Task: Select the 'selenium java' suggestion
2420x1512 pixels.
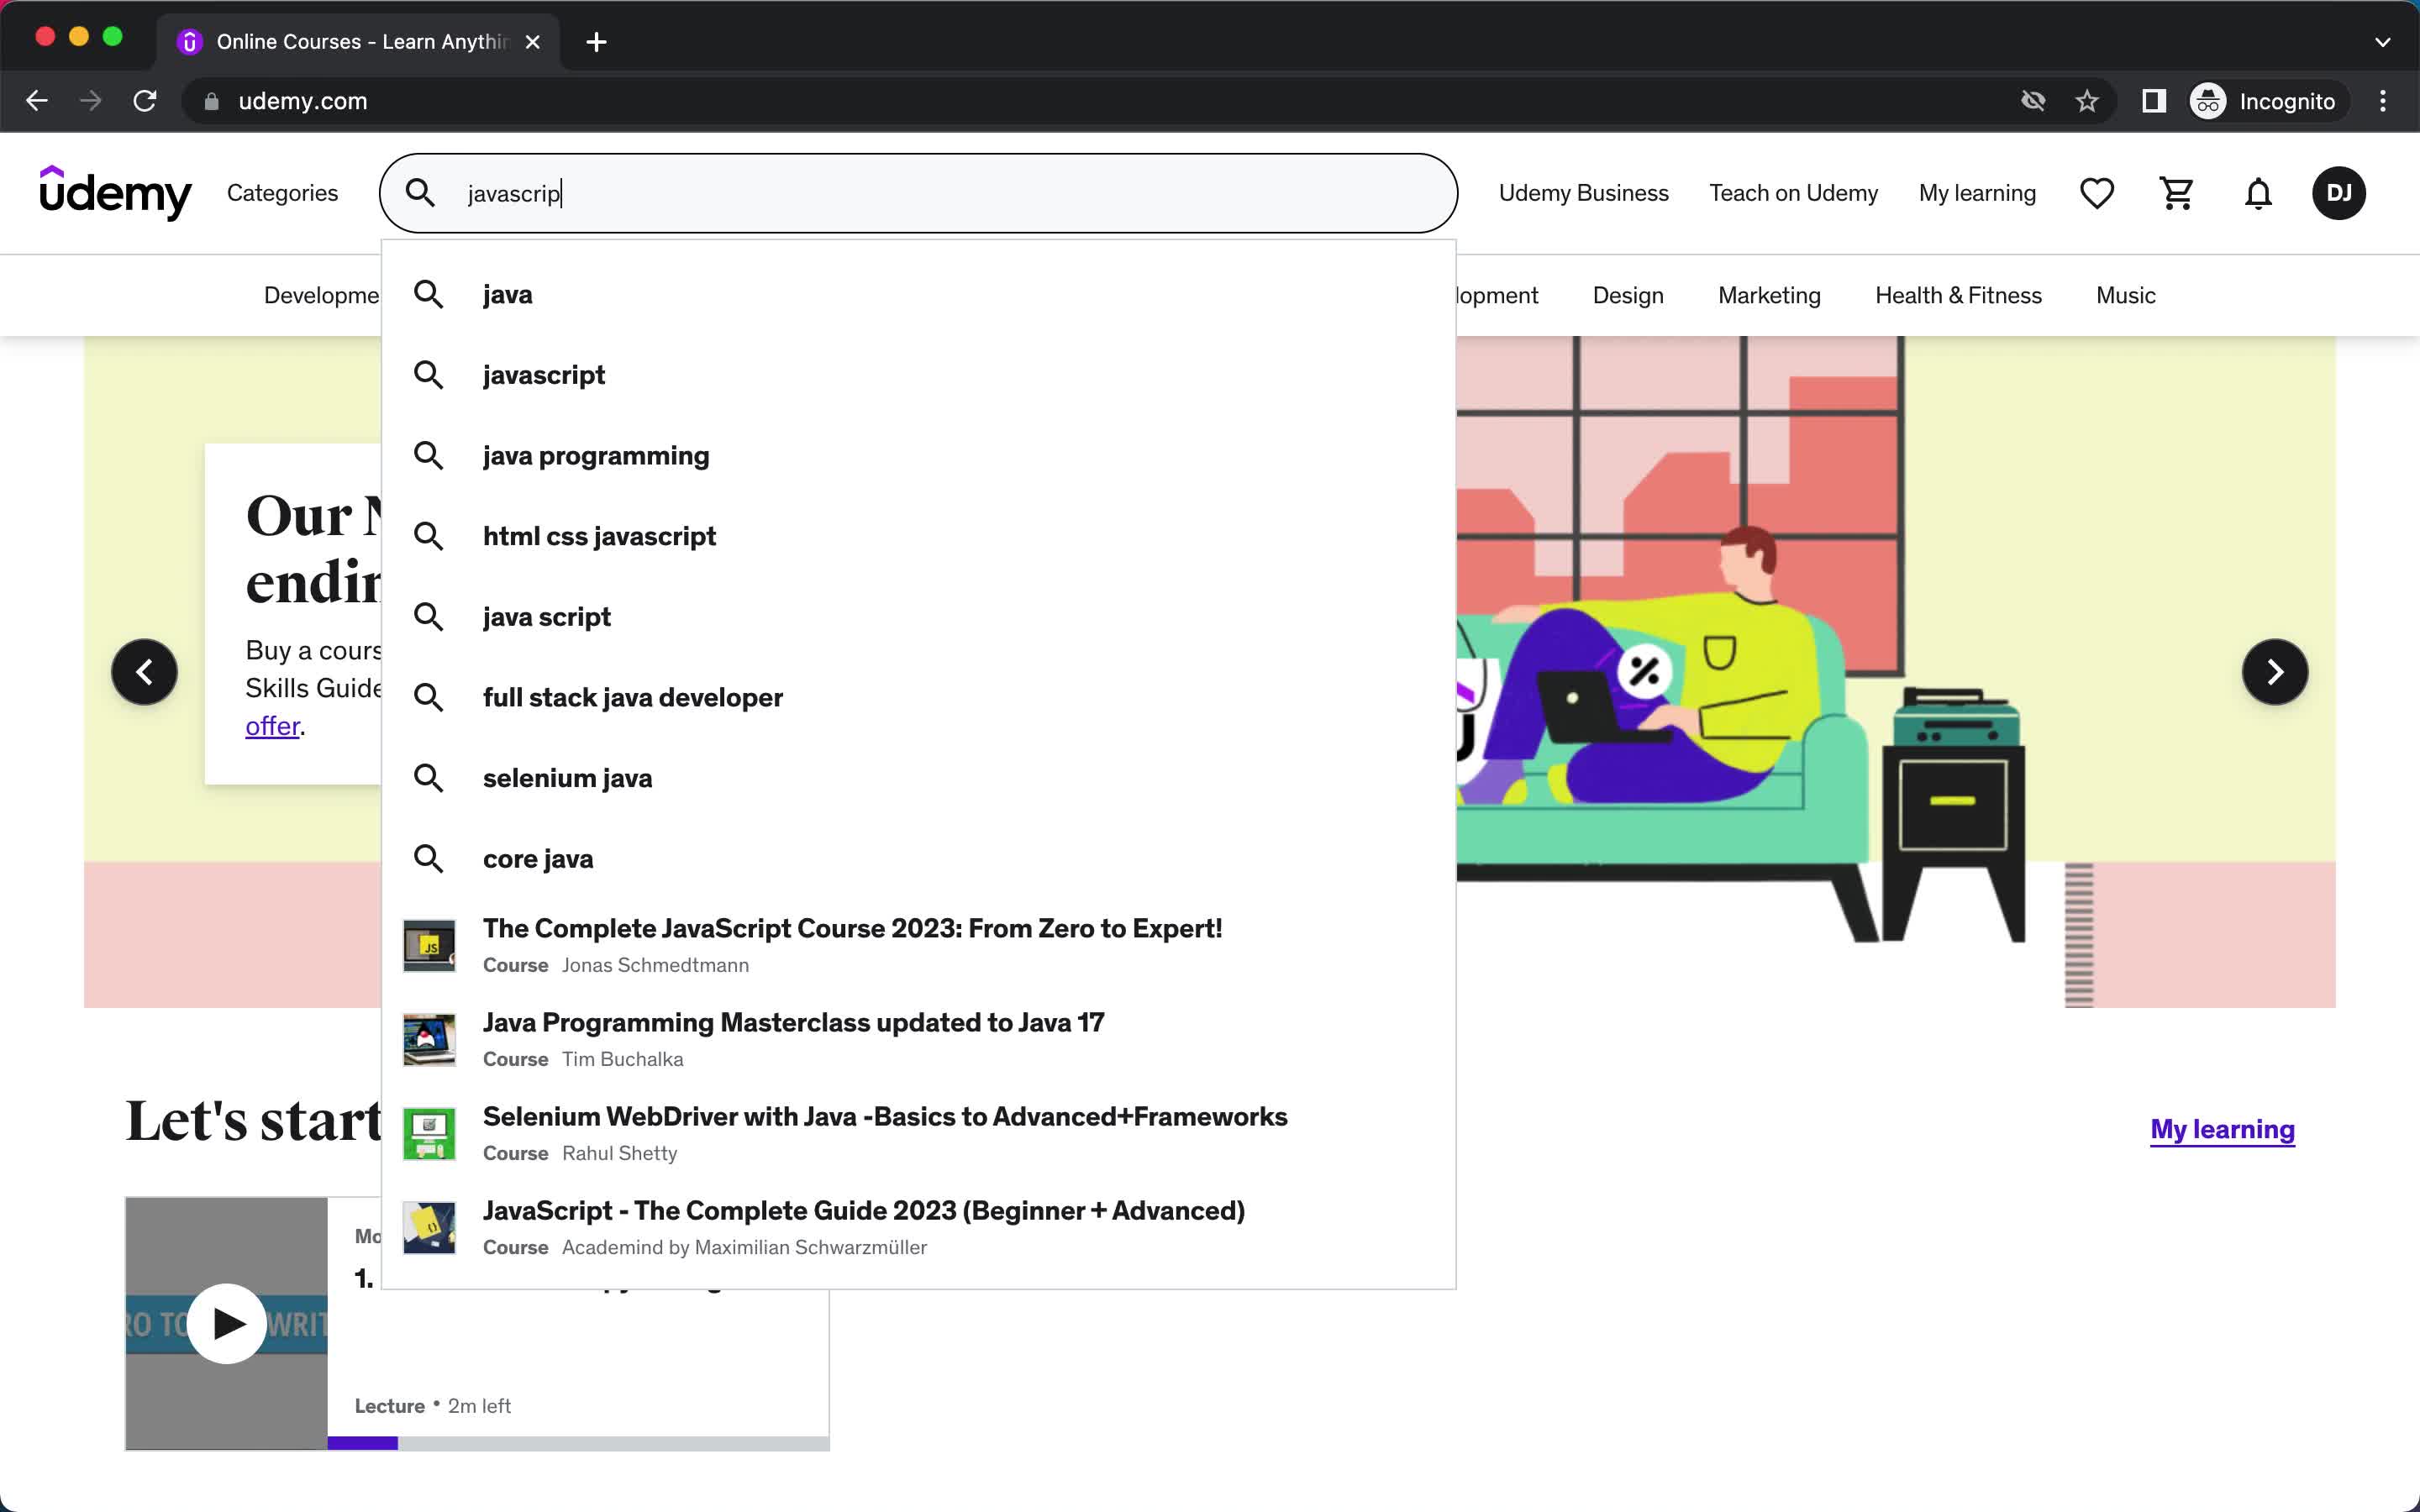Action: [918, 778]
